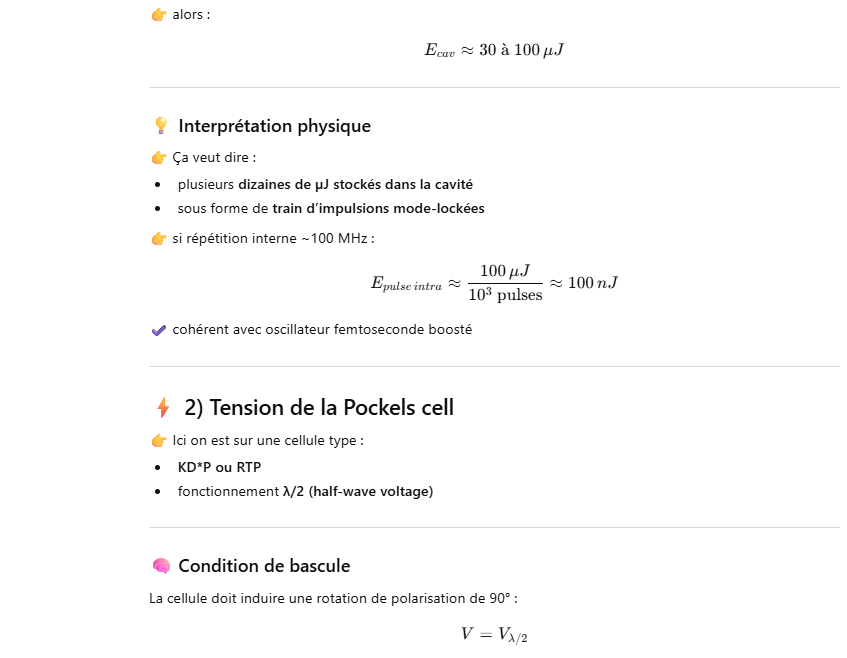Click the "fonctionnement λ/2 (half-wave voltage)" bullet
This screenshot has height=658, width=847.
point(305,492)
